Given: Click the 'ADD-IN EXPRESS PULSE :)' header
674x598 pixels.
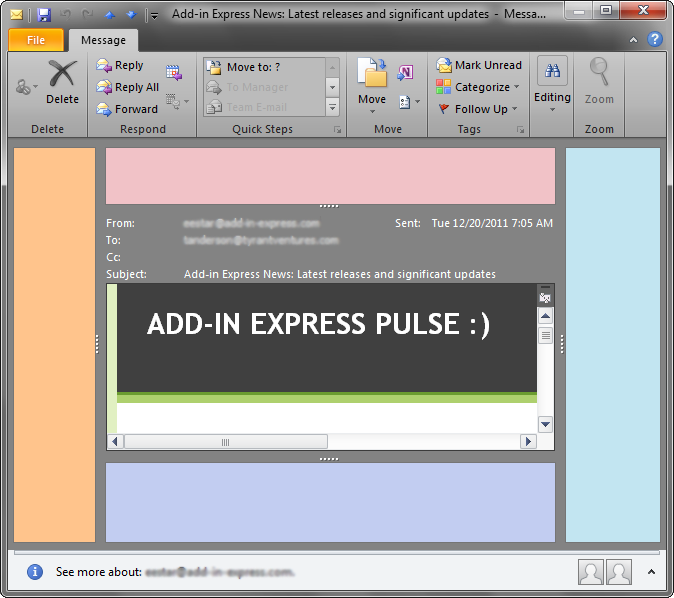Looking at the screenshot, I should 318,324.
